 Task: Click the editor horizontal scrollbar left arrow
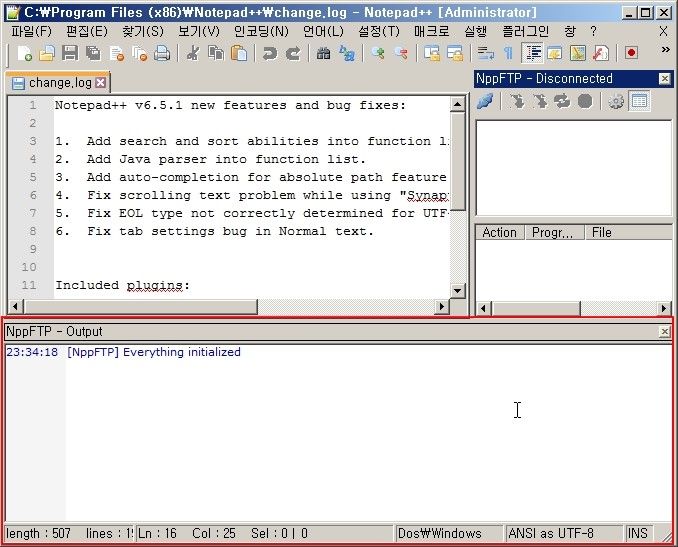pos(15,307)
